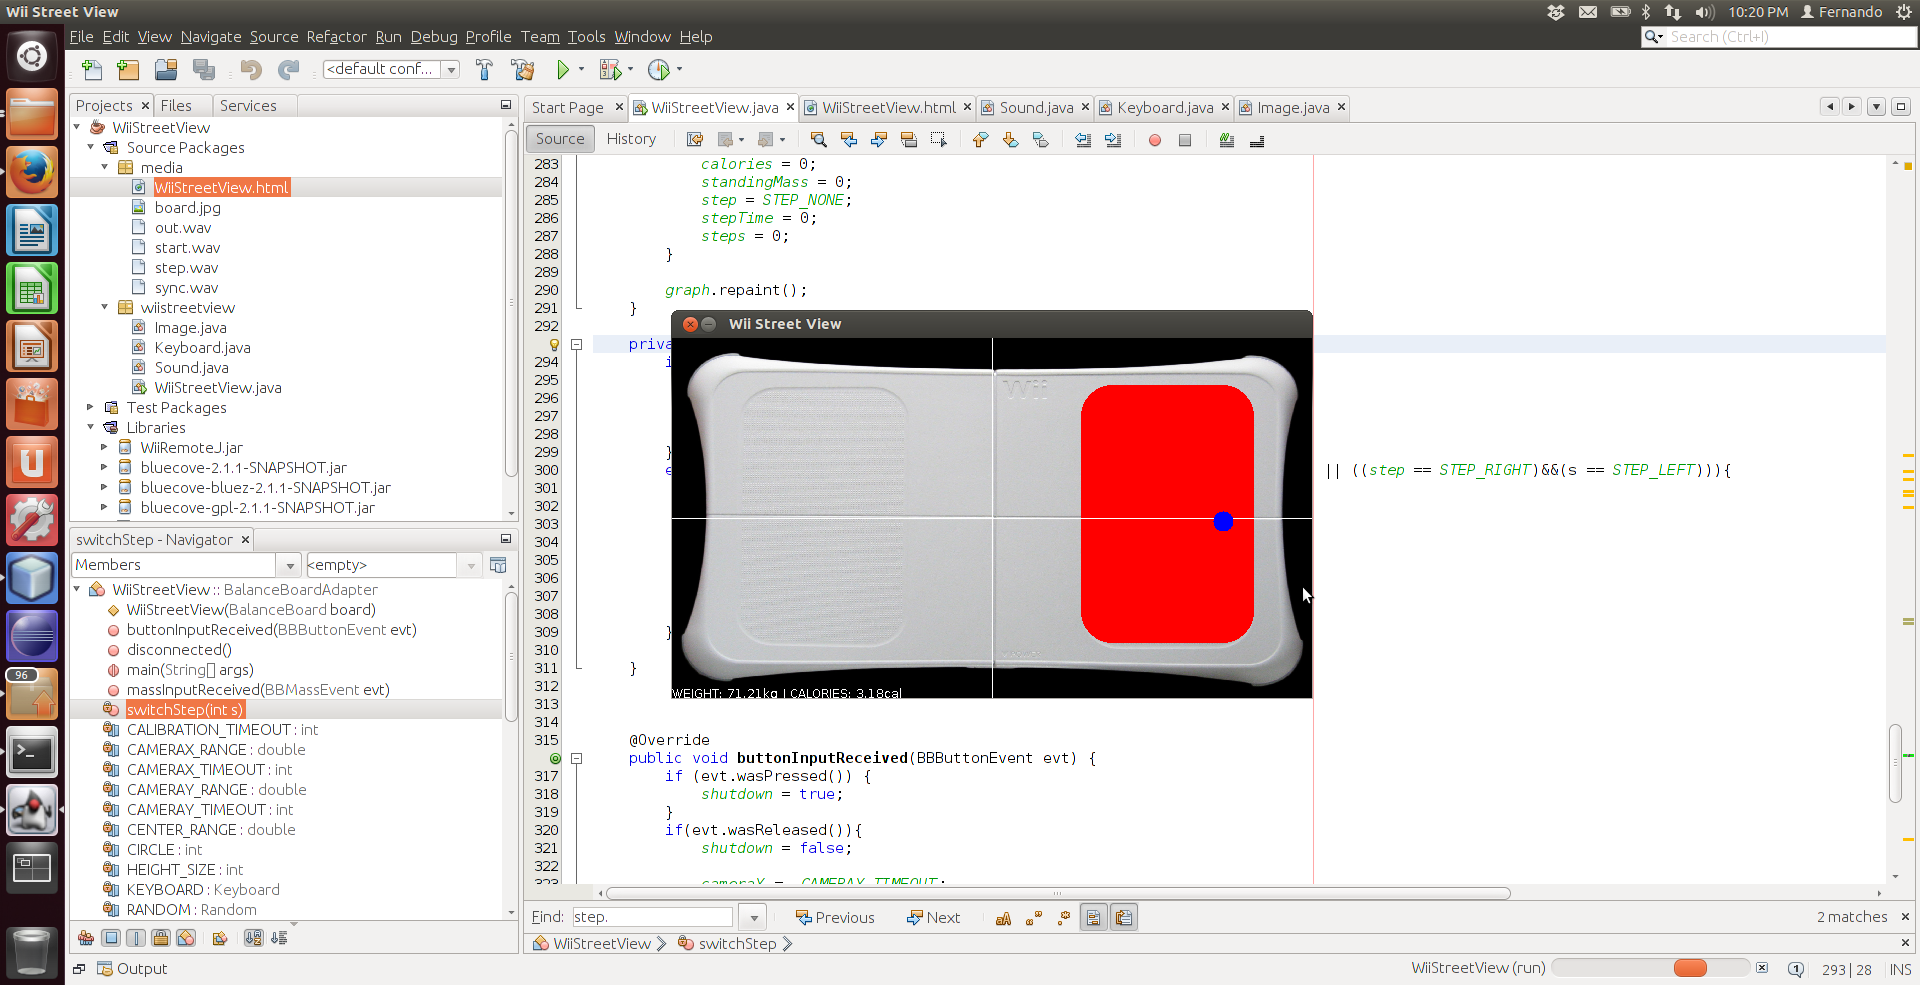Click the Previous button in Find bar
1920x985 pixels.
pyautogui.click(x=835, y=918)
